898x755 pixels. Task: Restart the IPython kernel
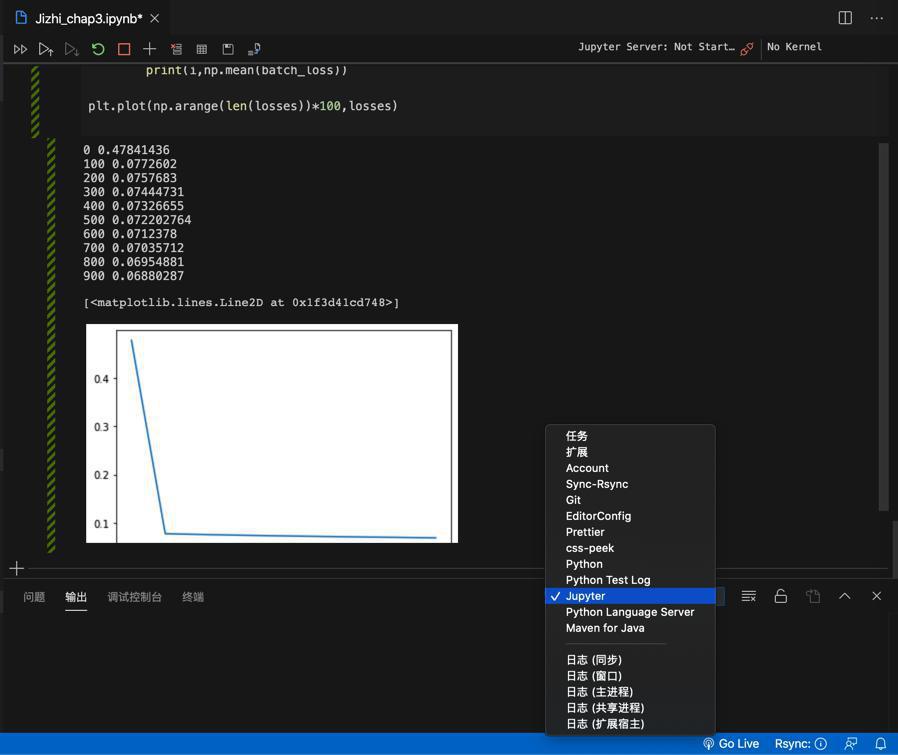(98, 49)
